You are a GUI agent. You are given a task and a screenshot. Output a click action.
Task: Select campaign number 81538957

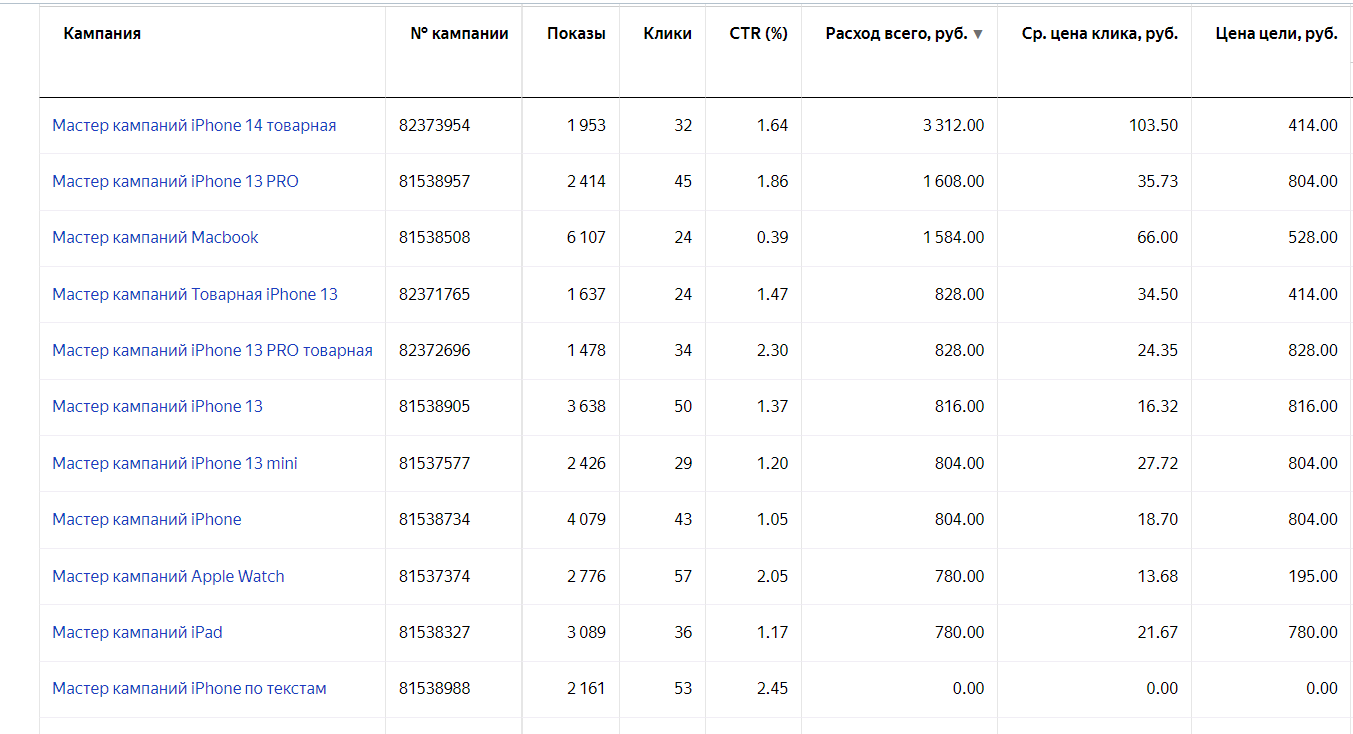point(434,181)
